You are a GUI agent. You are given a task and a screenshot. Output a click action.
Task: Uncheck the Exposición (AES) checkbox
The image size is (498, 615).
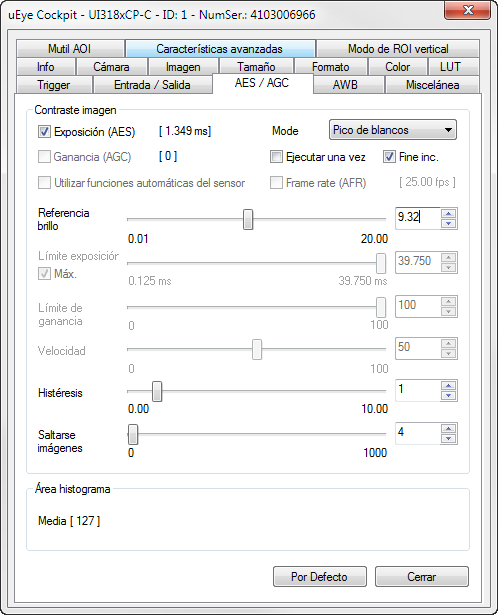[44, 131]
